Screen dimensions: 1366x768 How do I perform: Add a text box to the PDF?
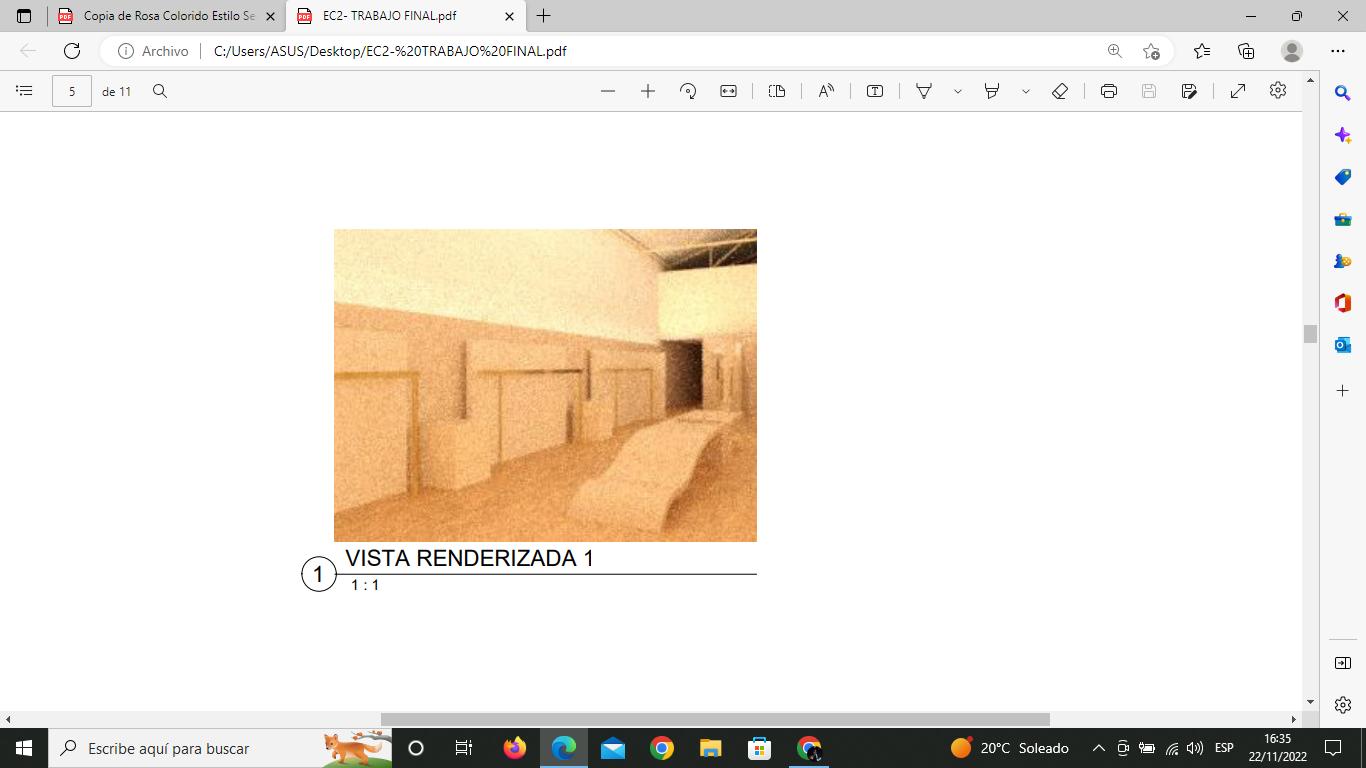tap(875, 91)
